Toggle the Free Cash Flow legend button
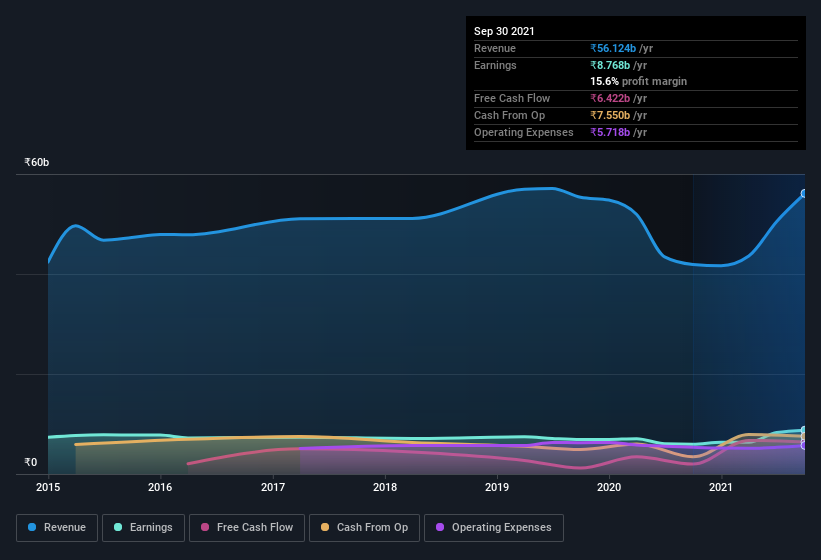Image resolution: width=821 pixels, height=560 pixels. (247, 528)
